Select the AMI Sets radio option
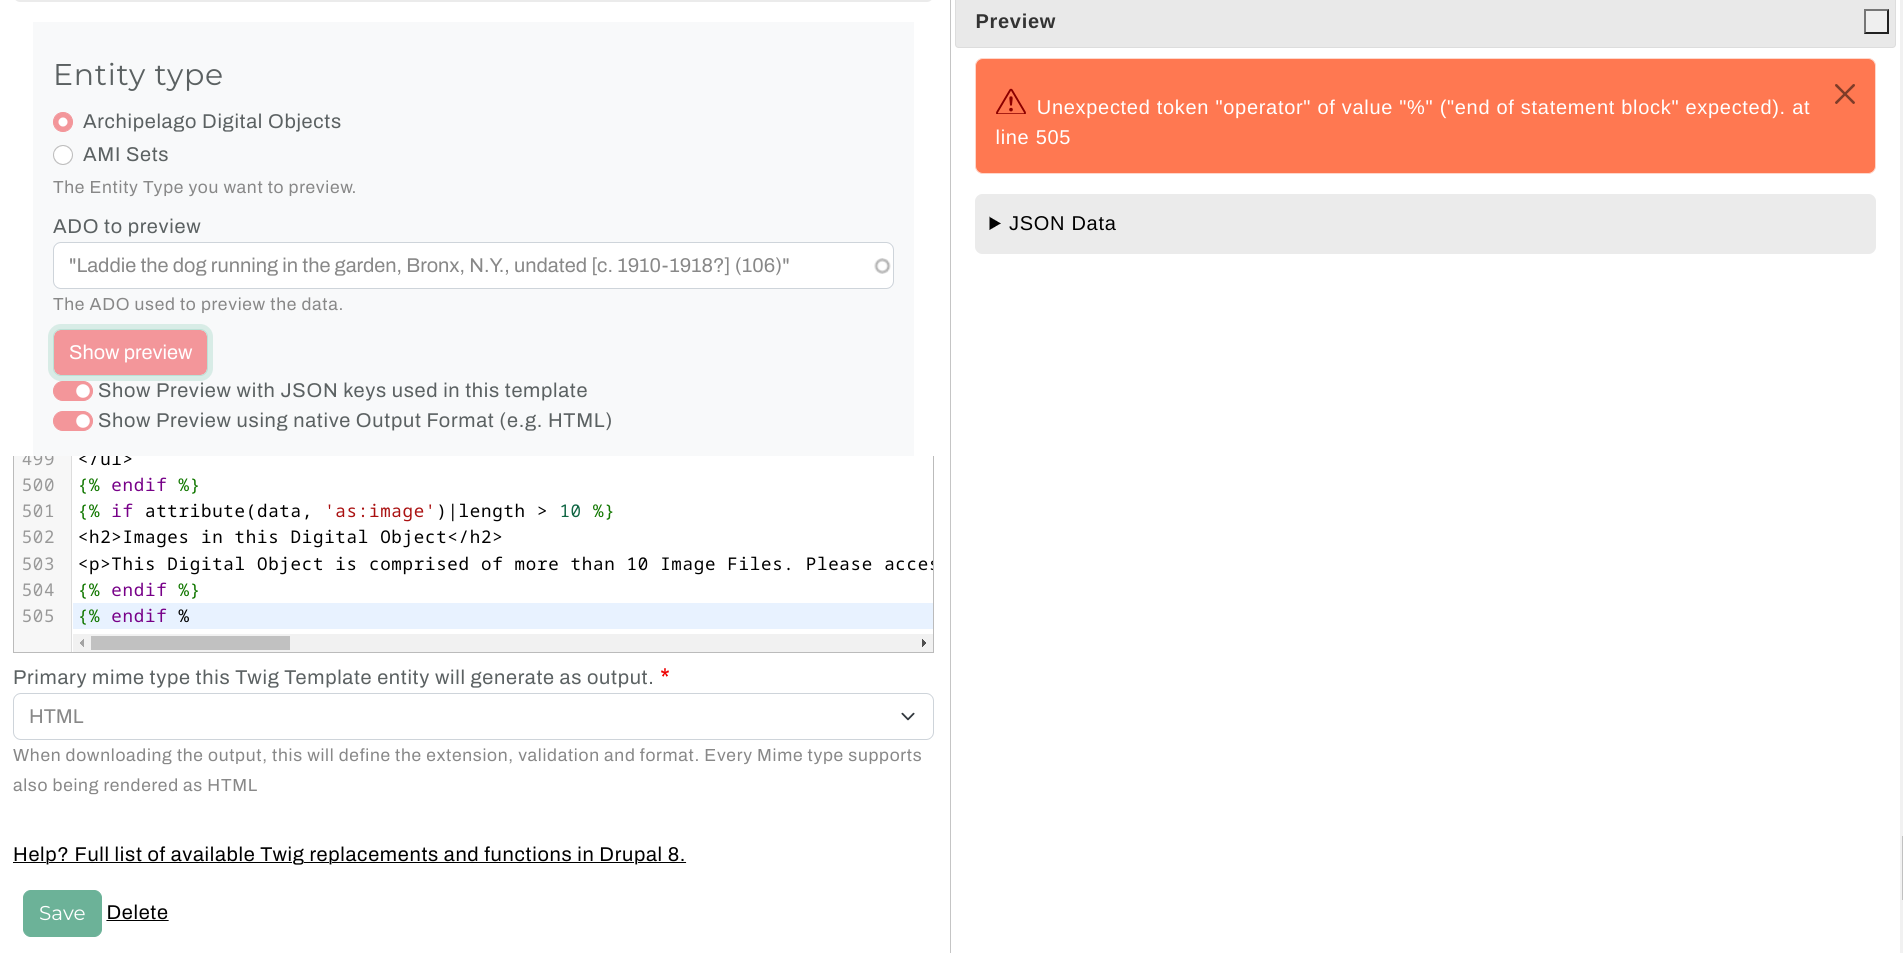1903x953 pixels. (x=63, y=155)
